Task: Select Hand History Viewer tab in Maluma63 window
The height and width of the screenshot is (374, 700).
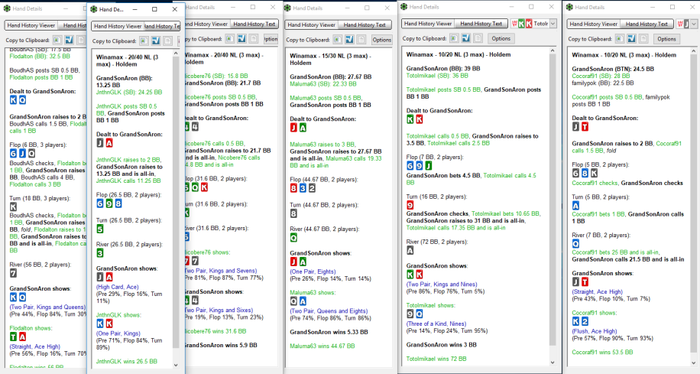Action: pos(311,25)
